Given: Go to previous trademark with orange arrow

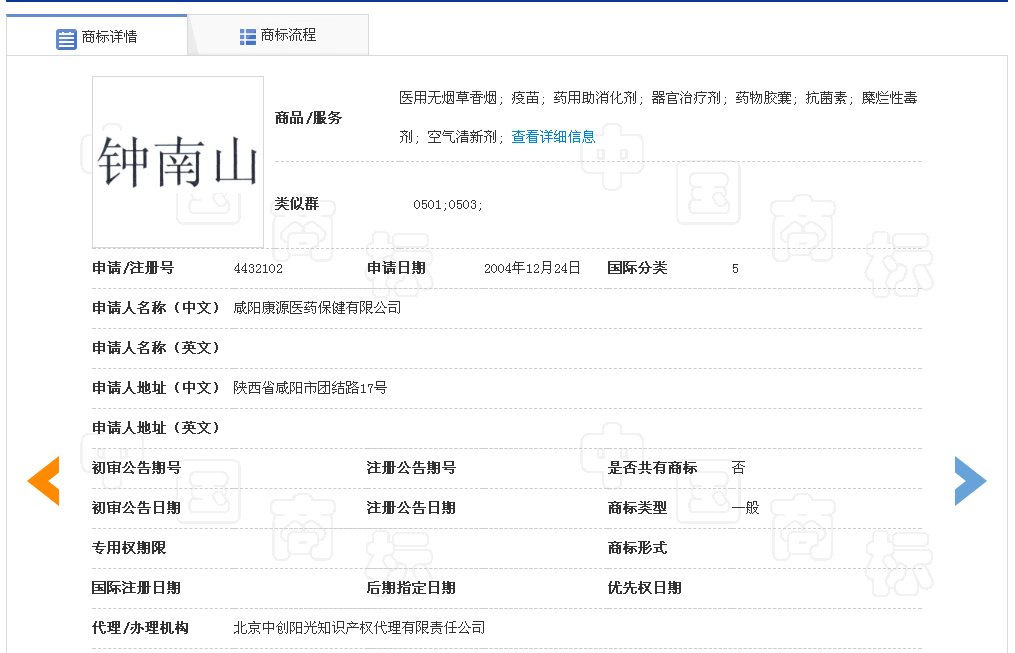Looking at the screenshot, I should (43, 480).
